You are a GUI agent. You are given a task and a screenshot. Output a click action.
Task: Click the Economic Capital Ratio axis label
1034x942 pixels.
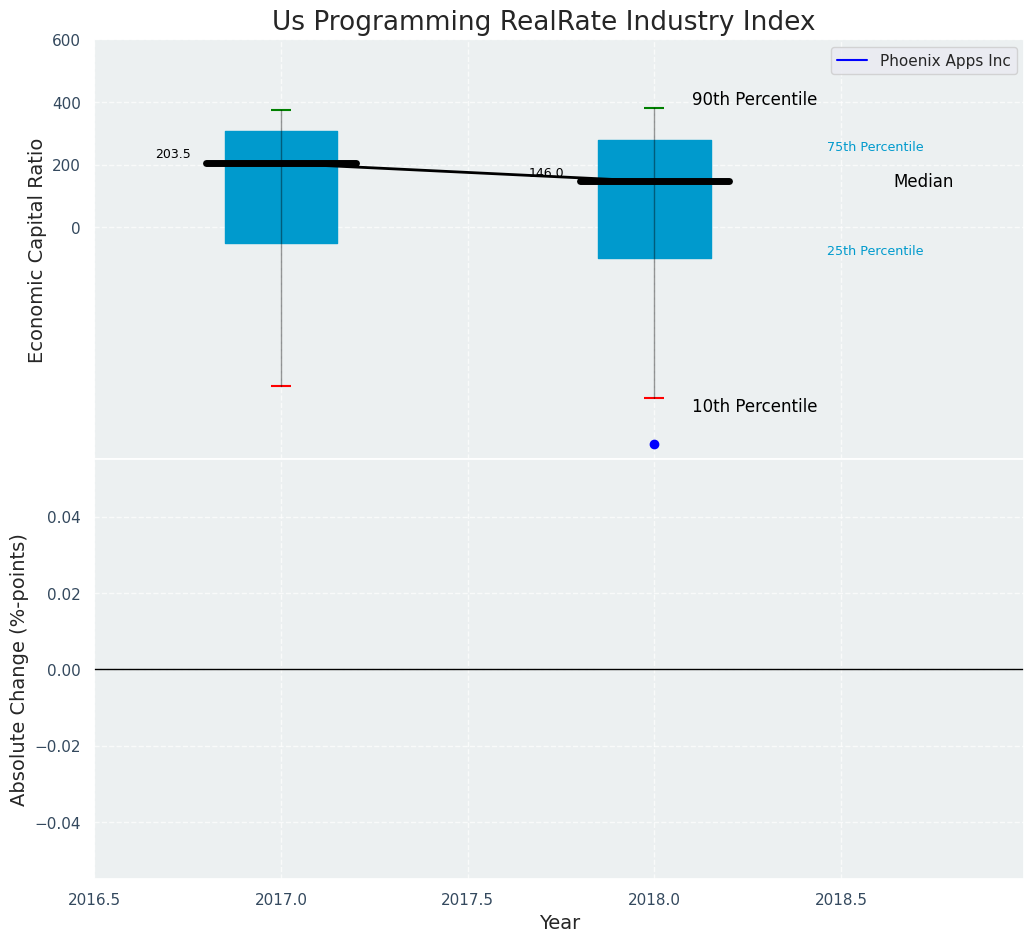click(x=36, y=251)
